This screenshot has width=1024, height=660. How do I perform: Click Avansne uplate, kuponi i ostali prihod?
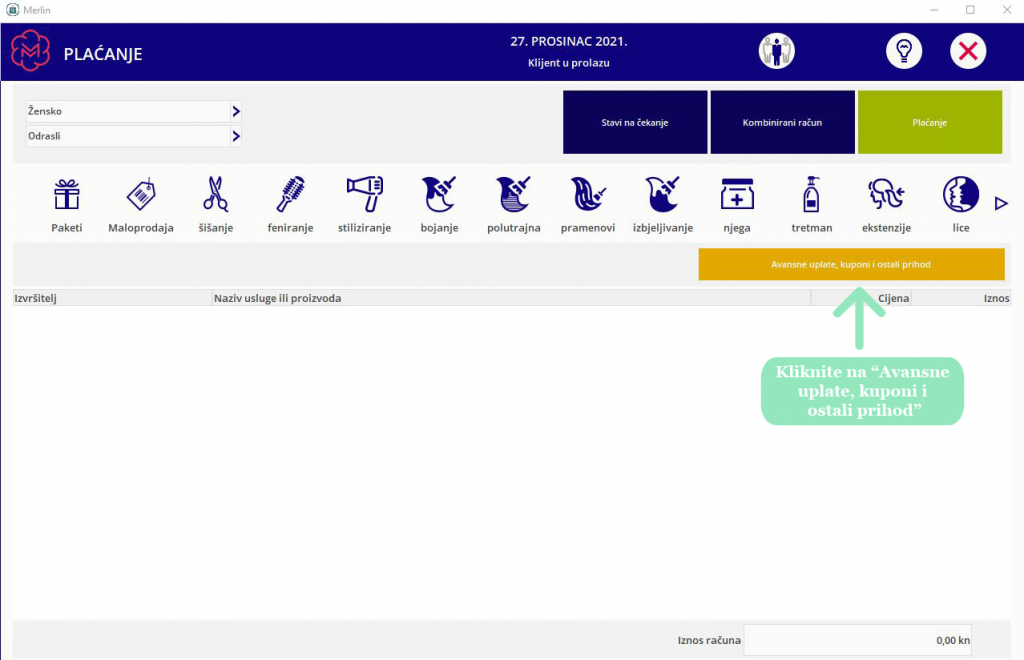pos(852,264)
